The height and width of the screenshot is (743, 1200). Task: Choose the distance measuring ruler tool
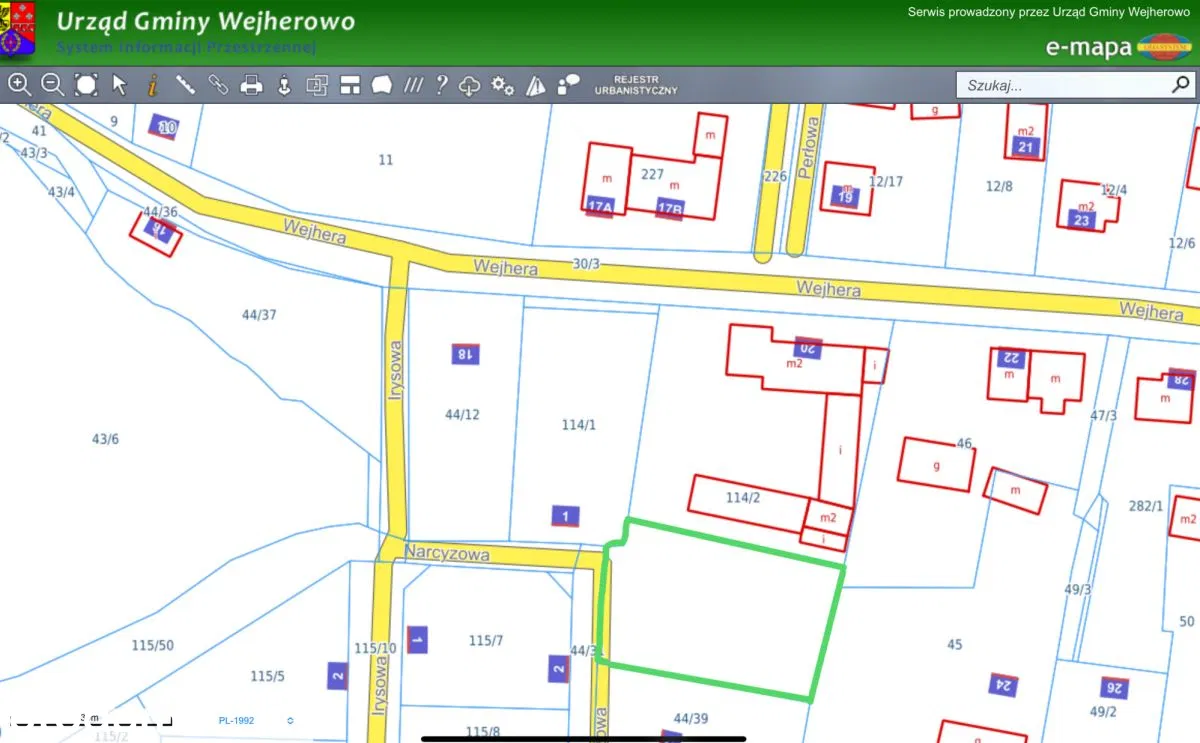click(185, 85)
